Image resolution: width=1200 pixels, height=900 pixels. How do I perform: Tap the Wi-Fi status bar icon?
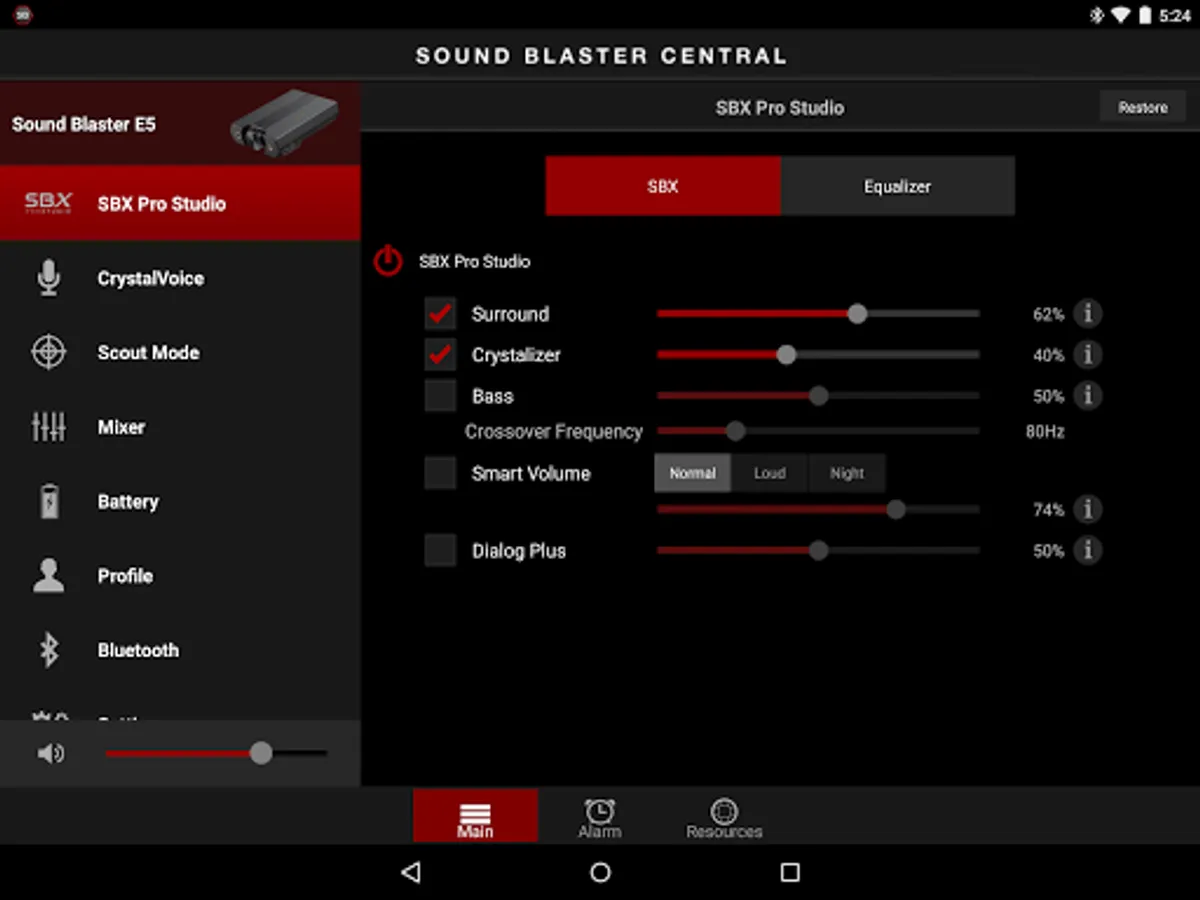1121,15
